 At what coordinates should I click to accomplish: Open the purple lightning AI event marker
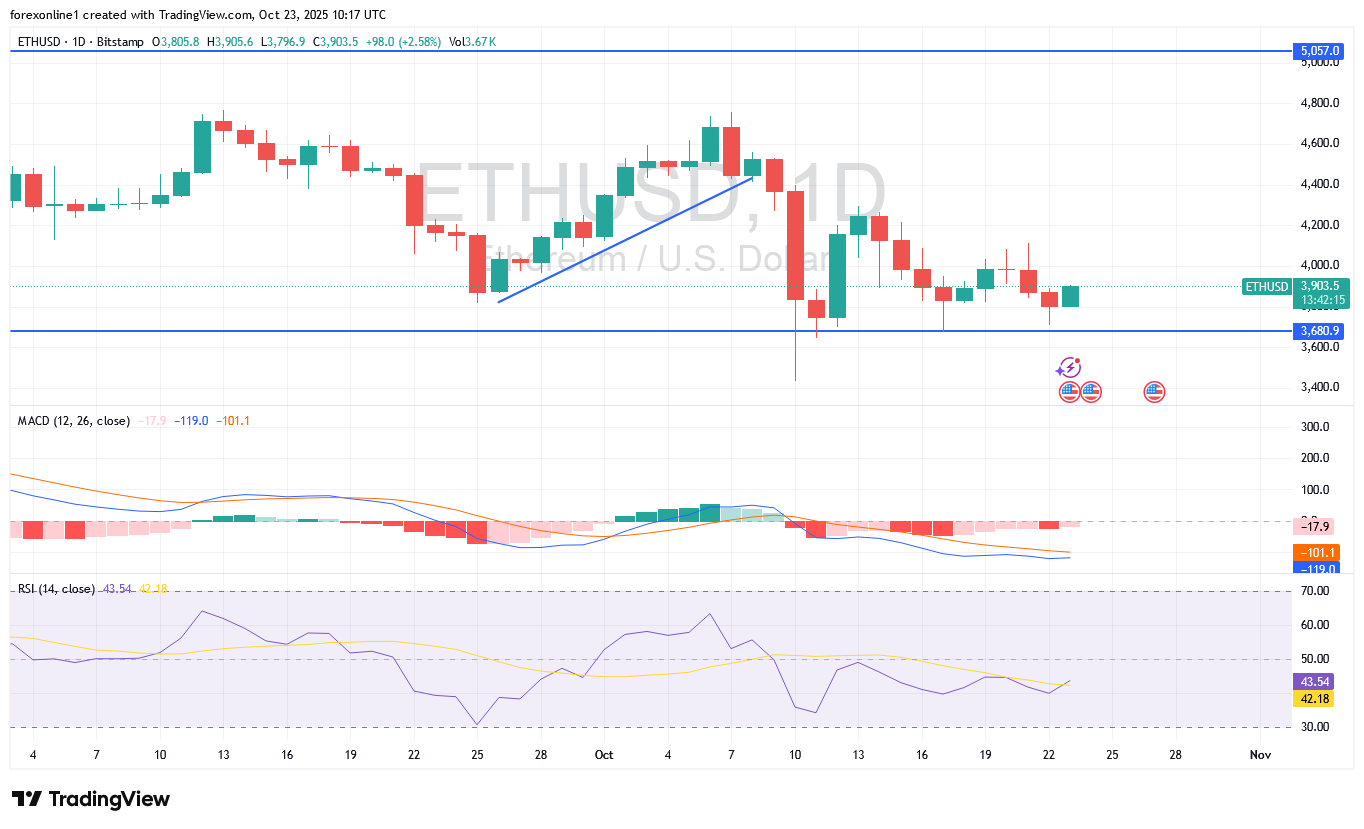tap(1069, 368)
